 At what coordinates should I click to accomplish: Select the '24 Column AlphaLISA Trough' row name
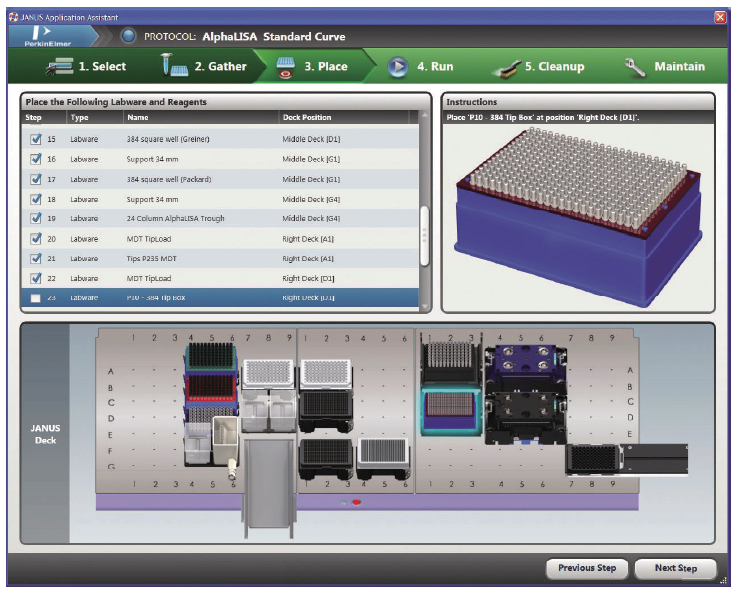(175, 218)
